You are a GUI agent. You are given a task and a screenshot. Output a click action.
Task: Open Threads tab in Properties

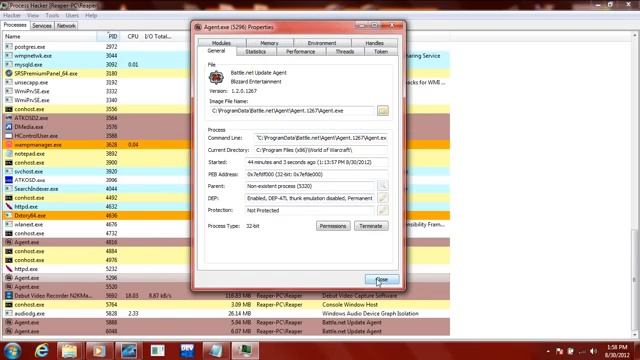coord(345,52)
